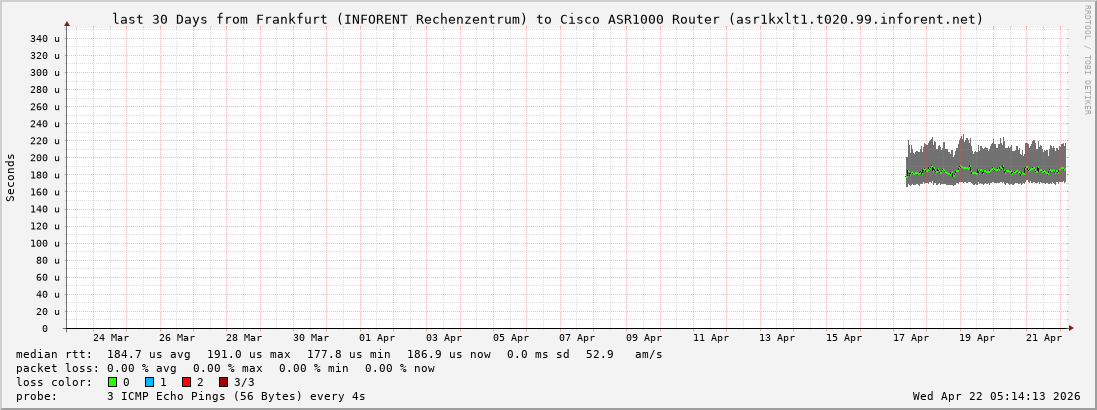The height and width of the screenshot is (410, 1097).
Task: Click the graph title about Cisco ASR1000 Router
Action: (548, 19)
